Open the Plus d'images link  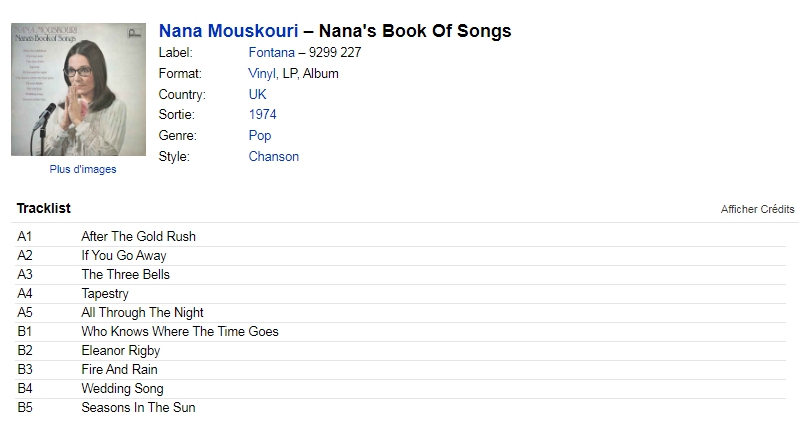point(83,169)
